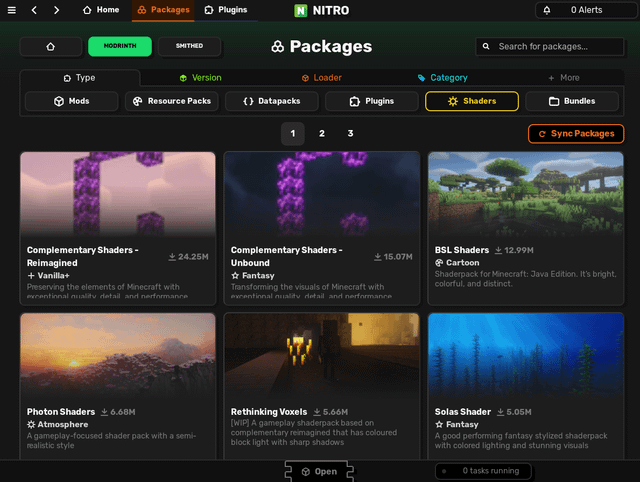Click the Open puzzle piece button
640x482 pixels.
click(x=318, y=471)
